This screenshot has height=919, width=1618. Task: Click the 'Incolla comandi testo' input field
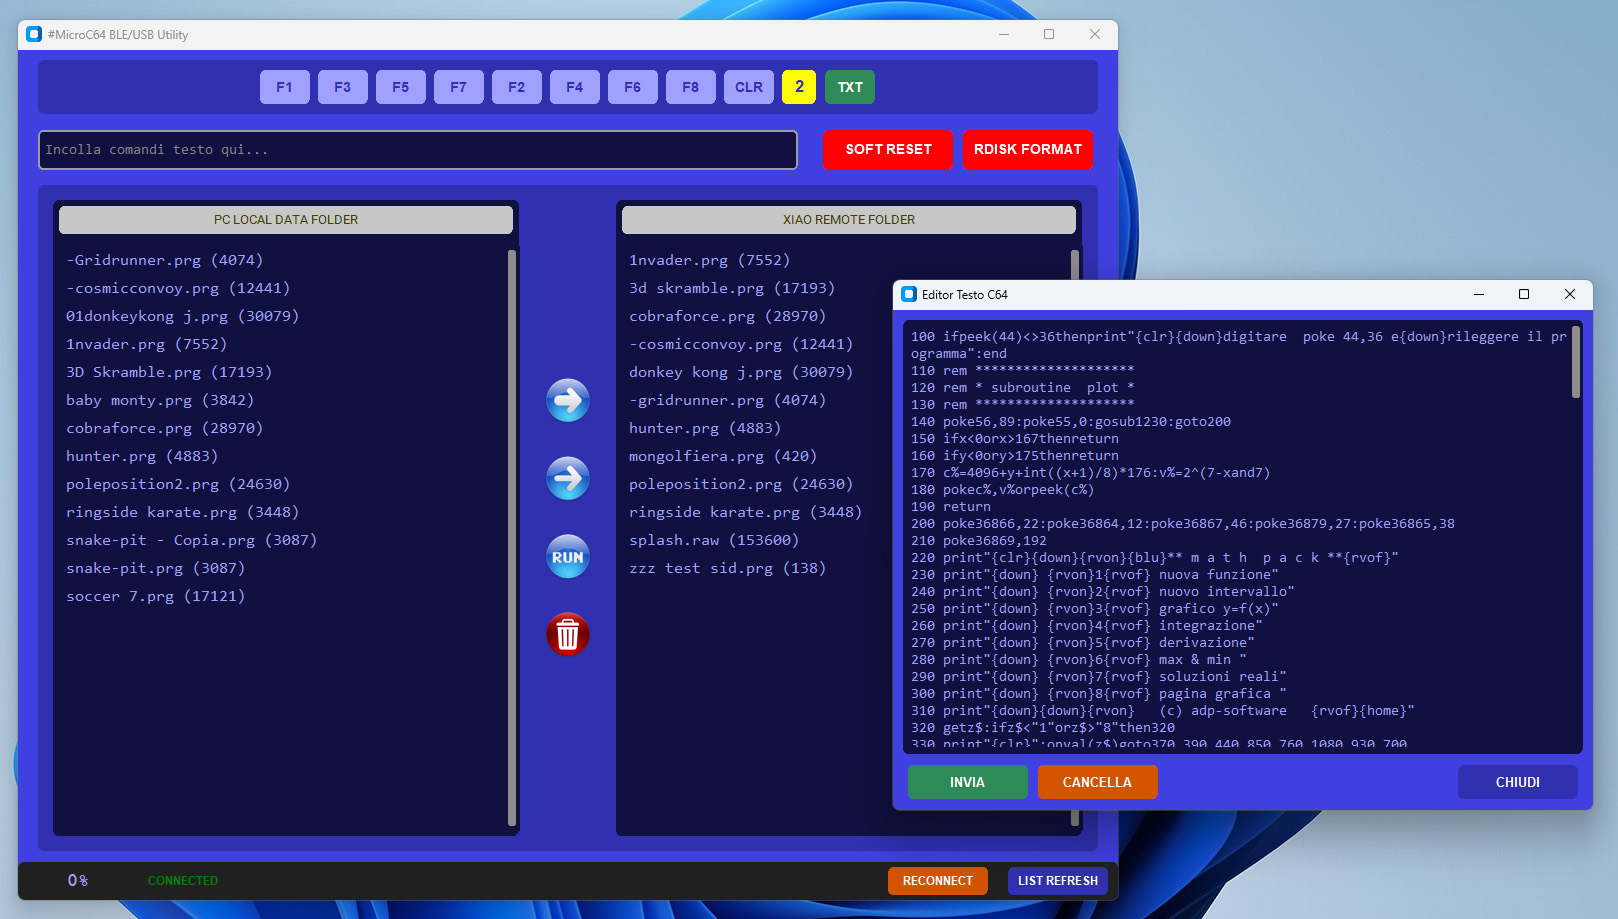(417, 150)
